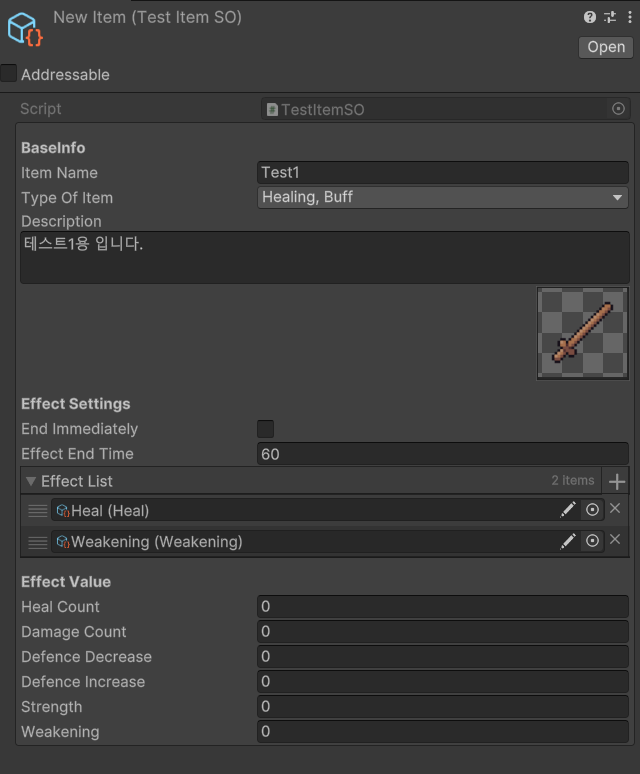Toggle the End Immediately checkbox
The height and width of the screenshot is (774, 640).
pos(265,429)
